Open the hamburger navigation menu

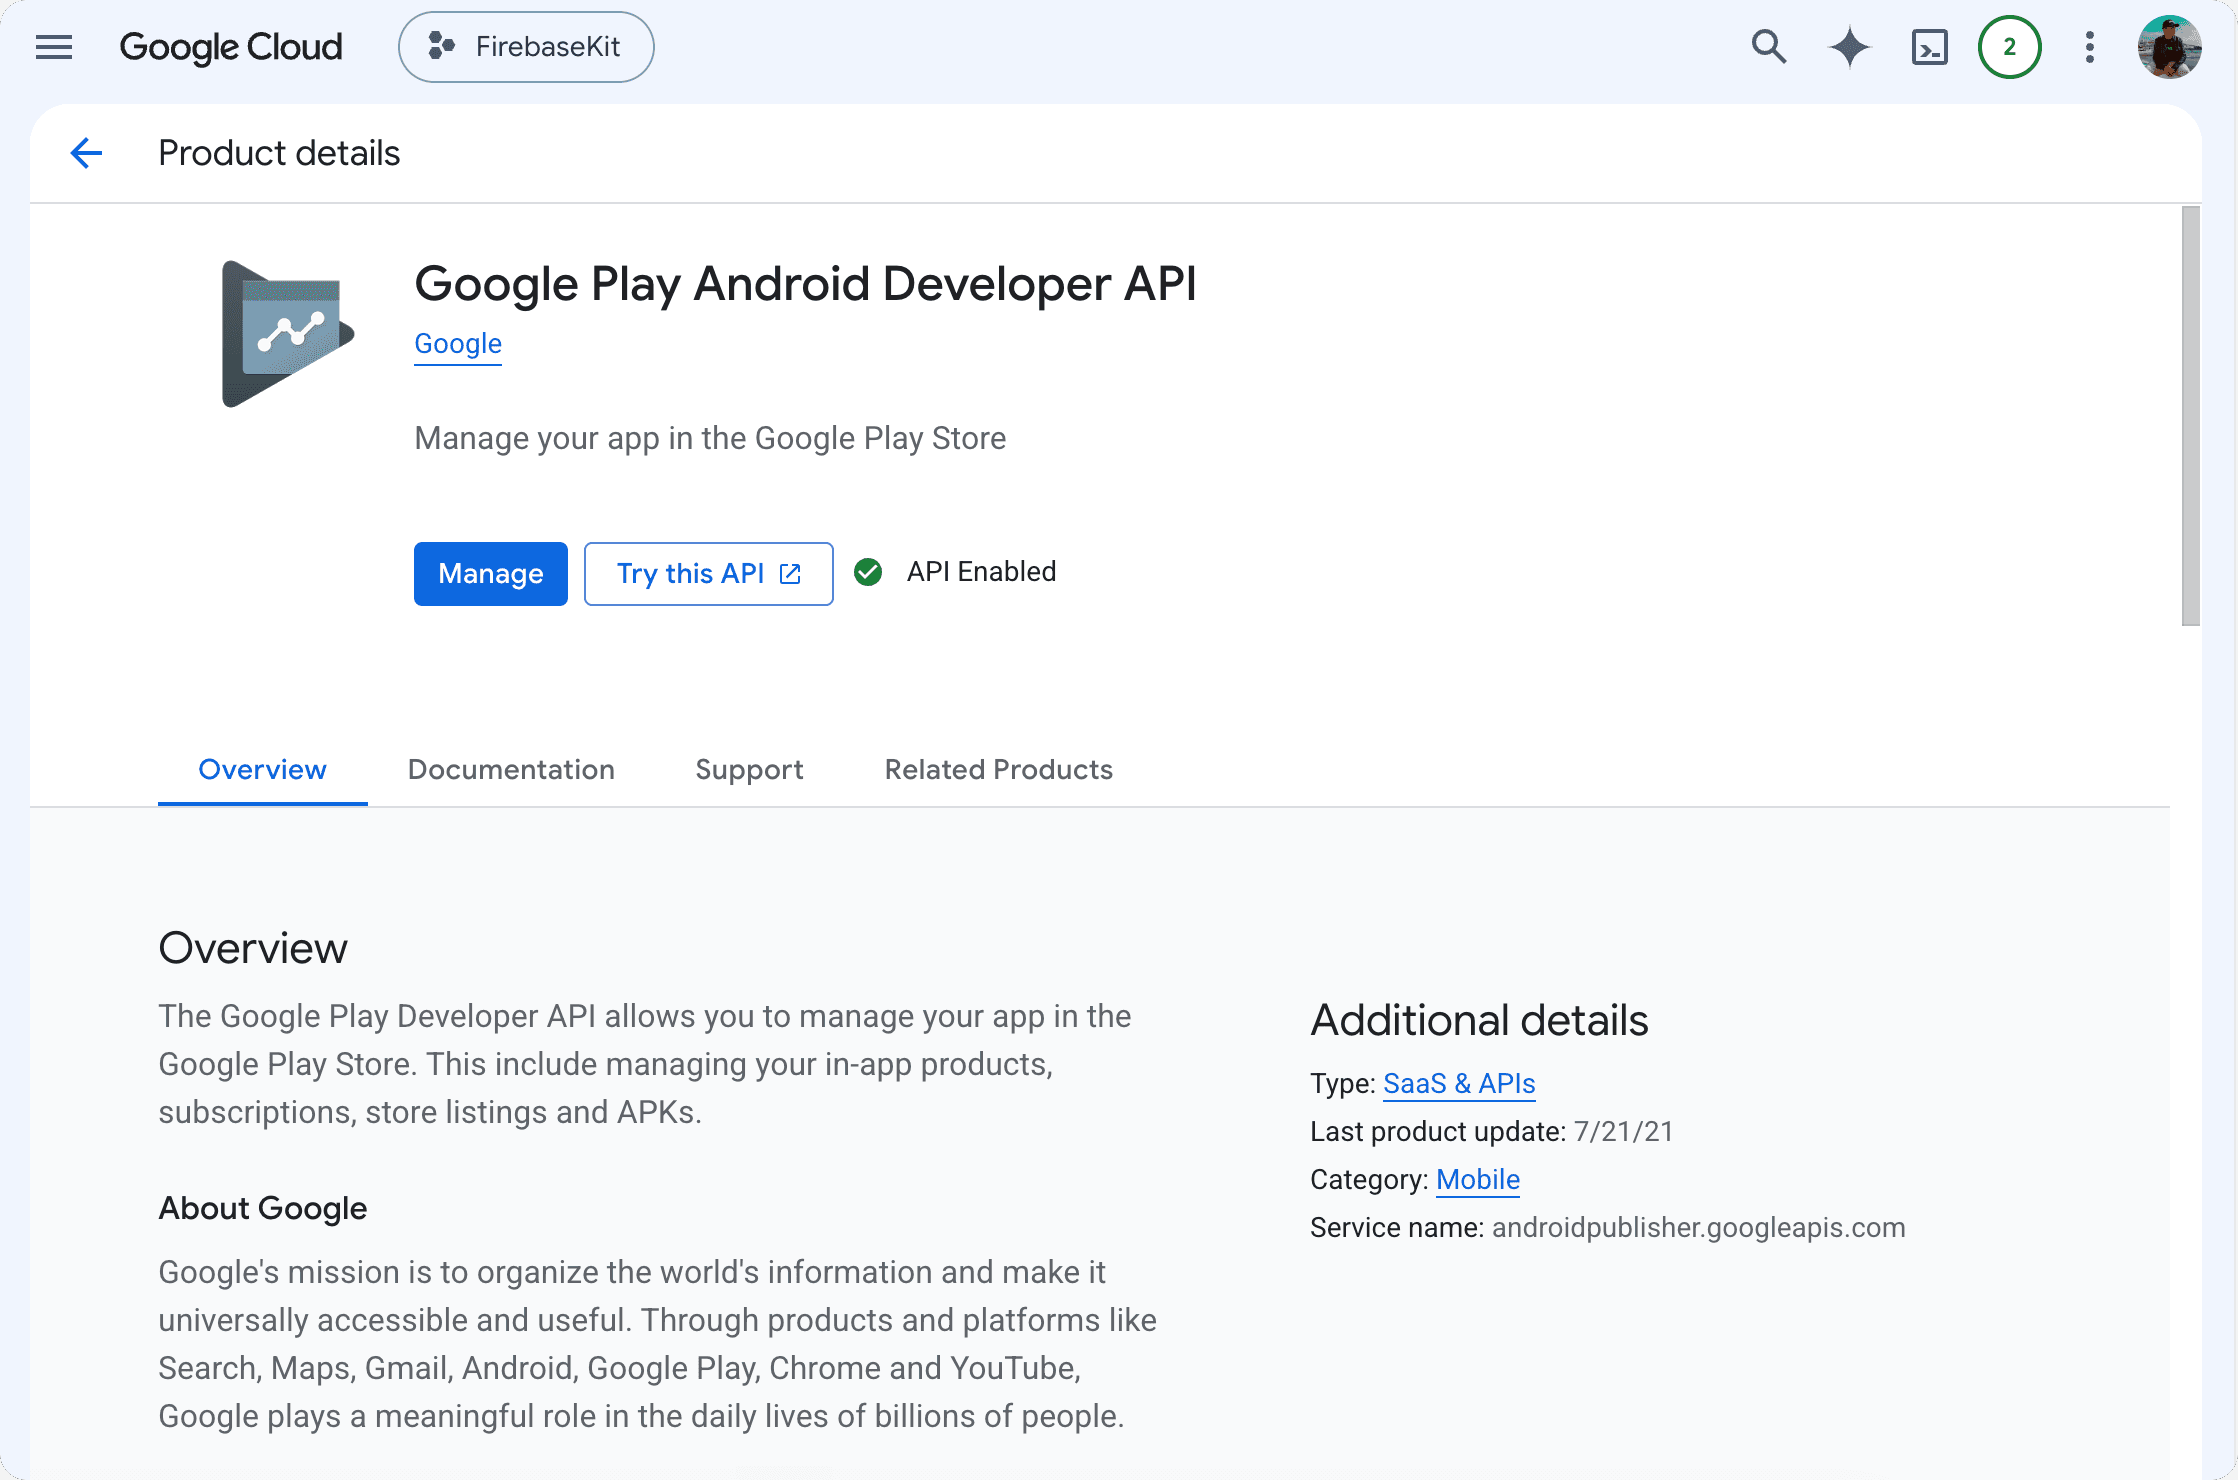pyautogui.click(x=54, y=47)
